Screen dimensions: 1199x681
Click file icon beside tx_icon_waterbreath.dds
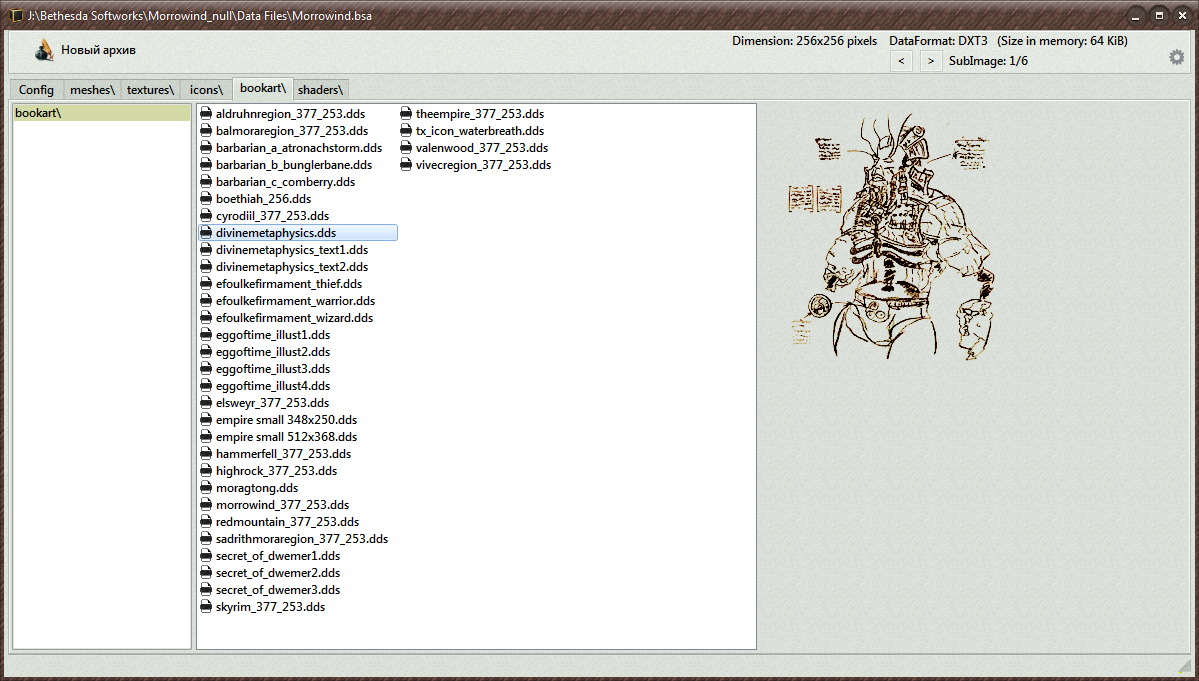coord(406,131)
